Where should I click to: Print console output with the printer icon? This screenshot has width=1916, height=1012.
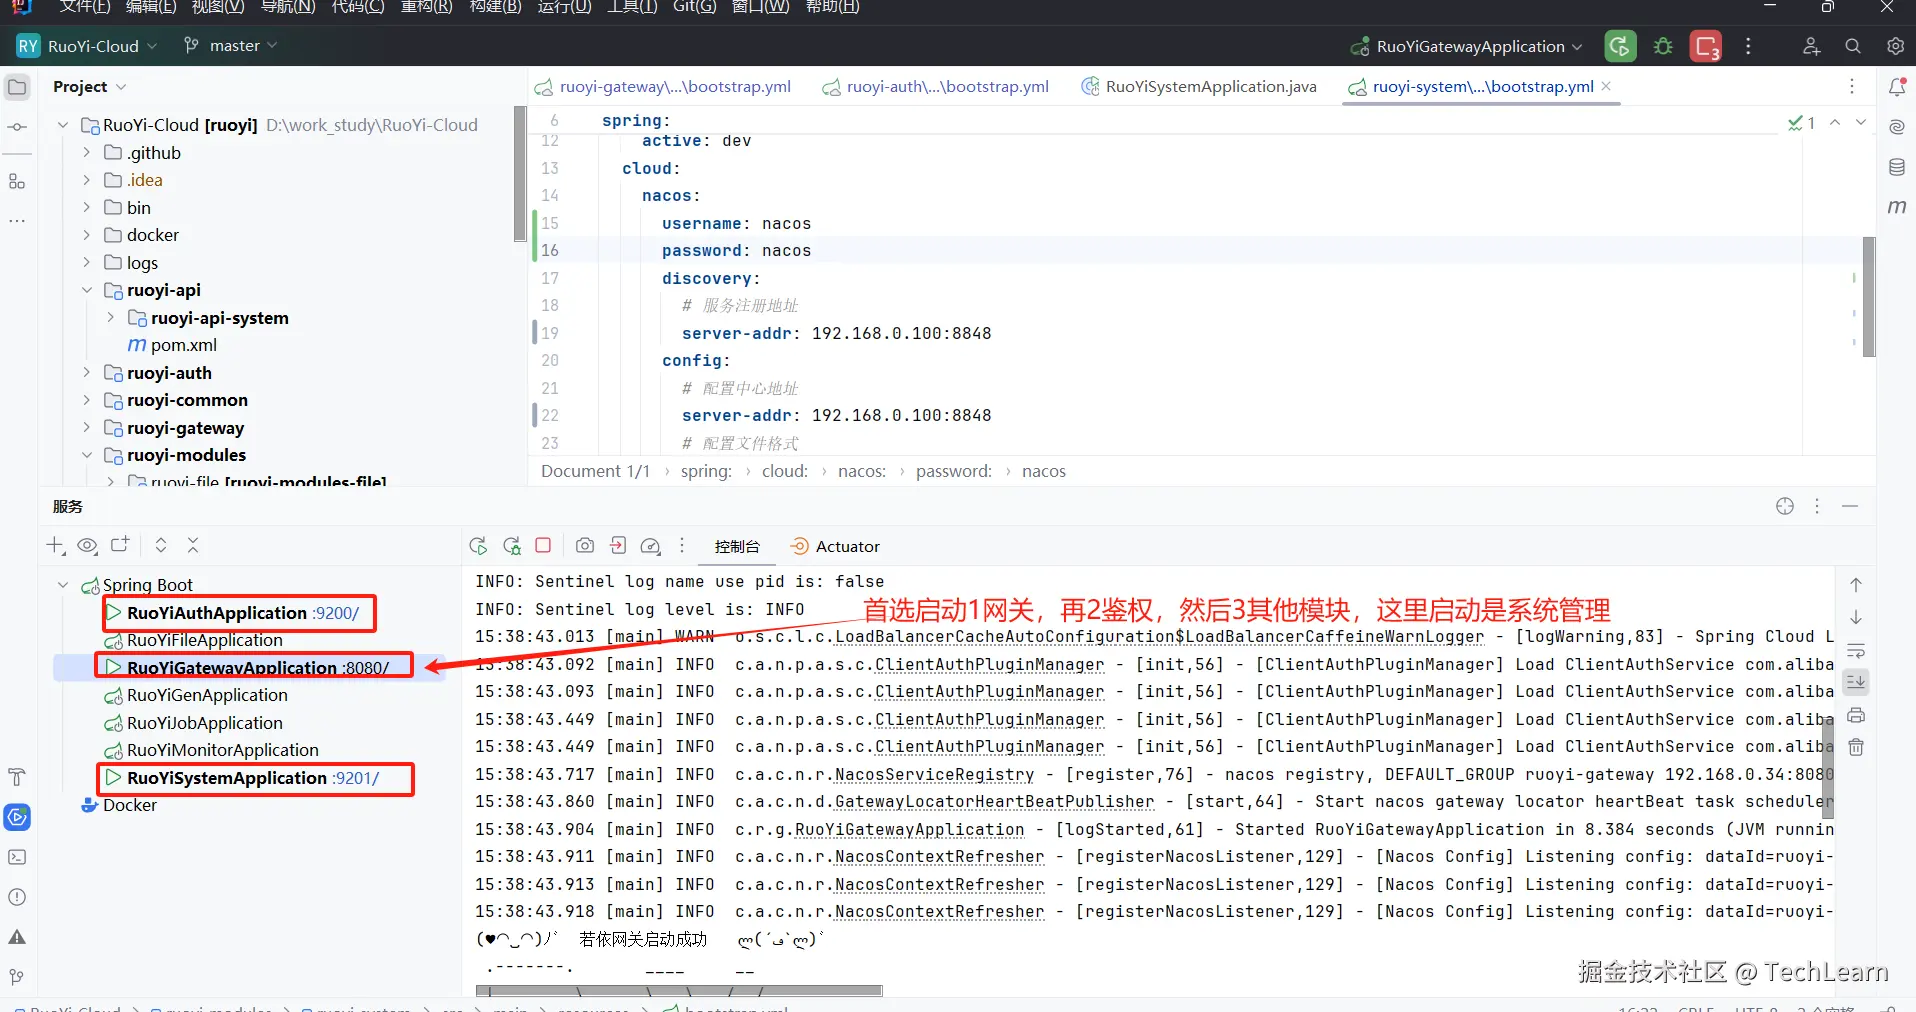coord(1856,715)
